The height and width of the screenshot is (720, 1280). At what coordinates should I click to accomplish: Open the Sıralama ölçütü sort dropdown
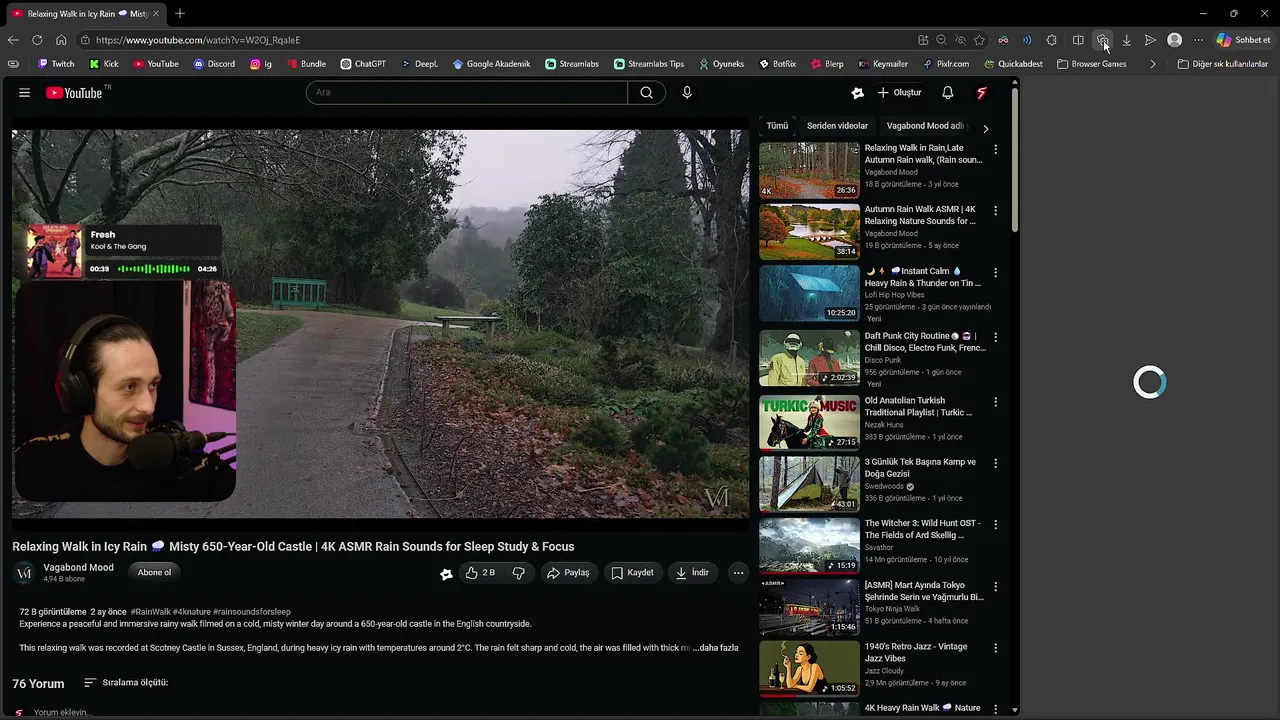(126, 683)
